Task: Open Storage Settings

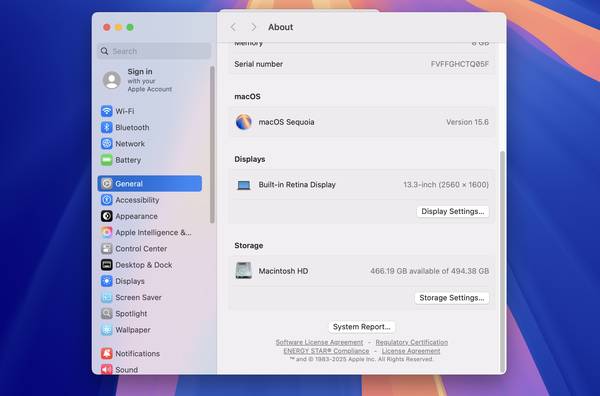Action: pos(452,298)
